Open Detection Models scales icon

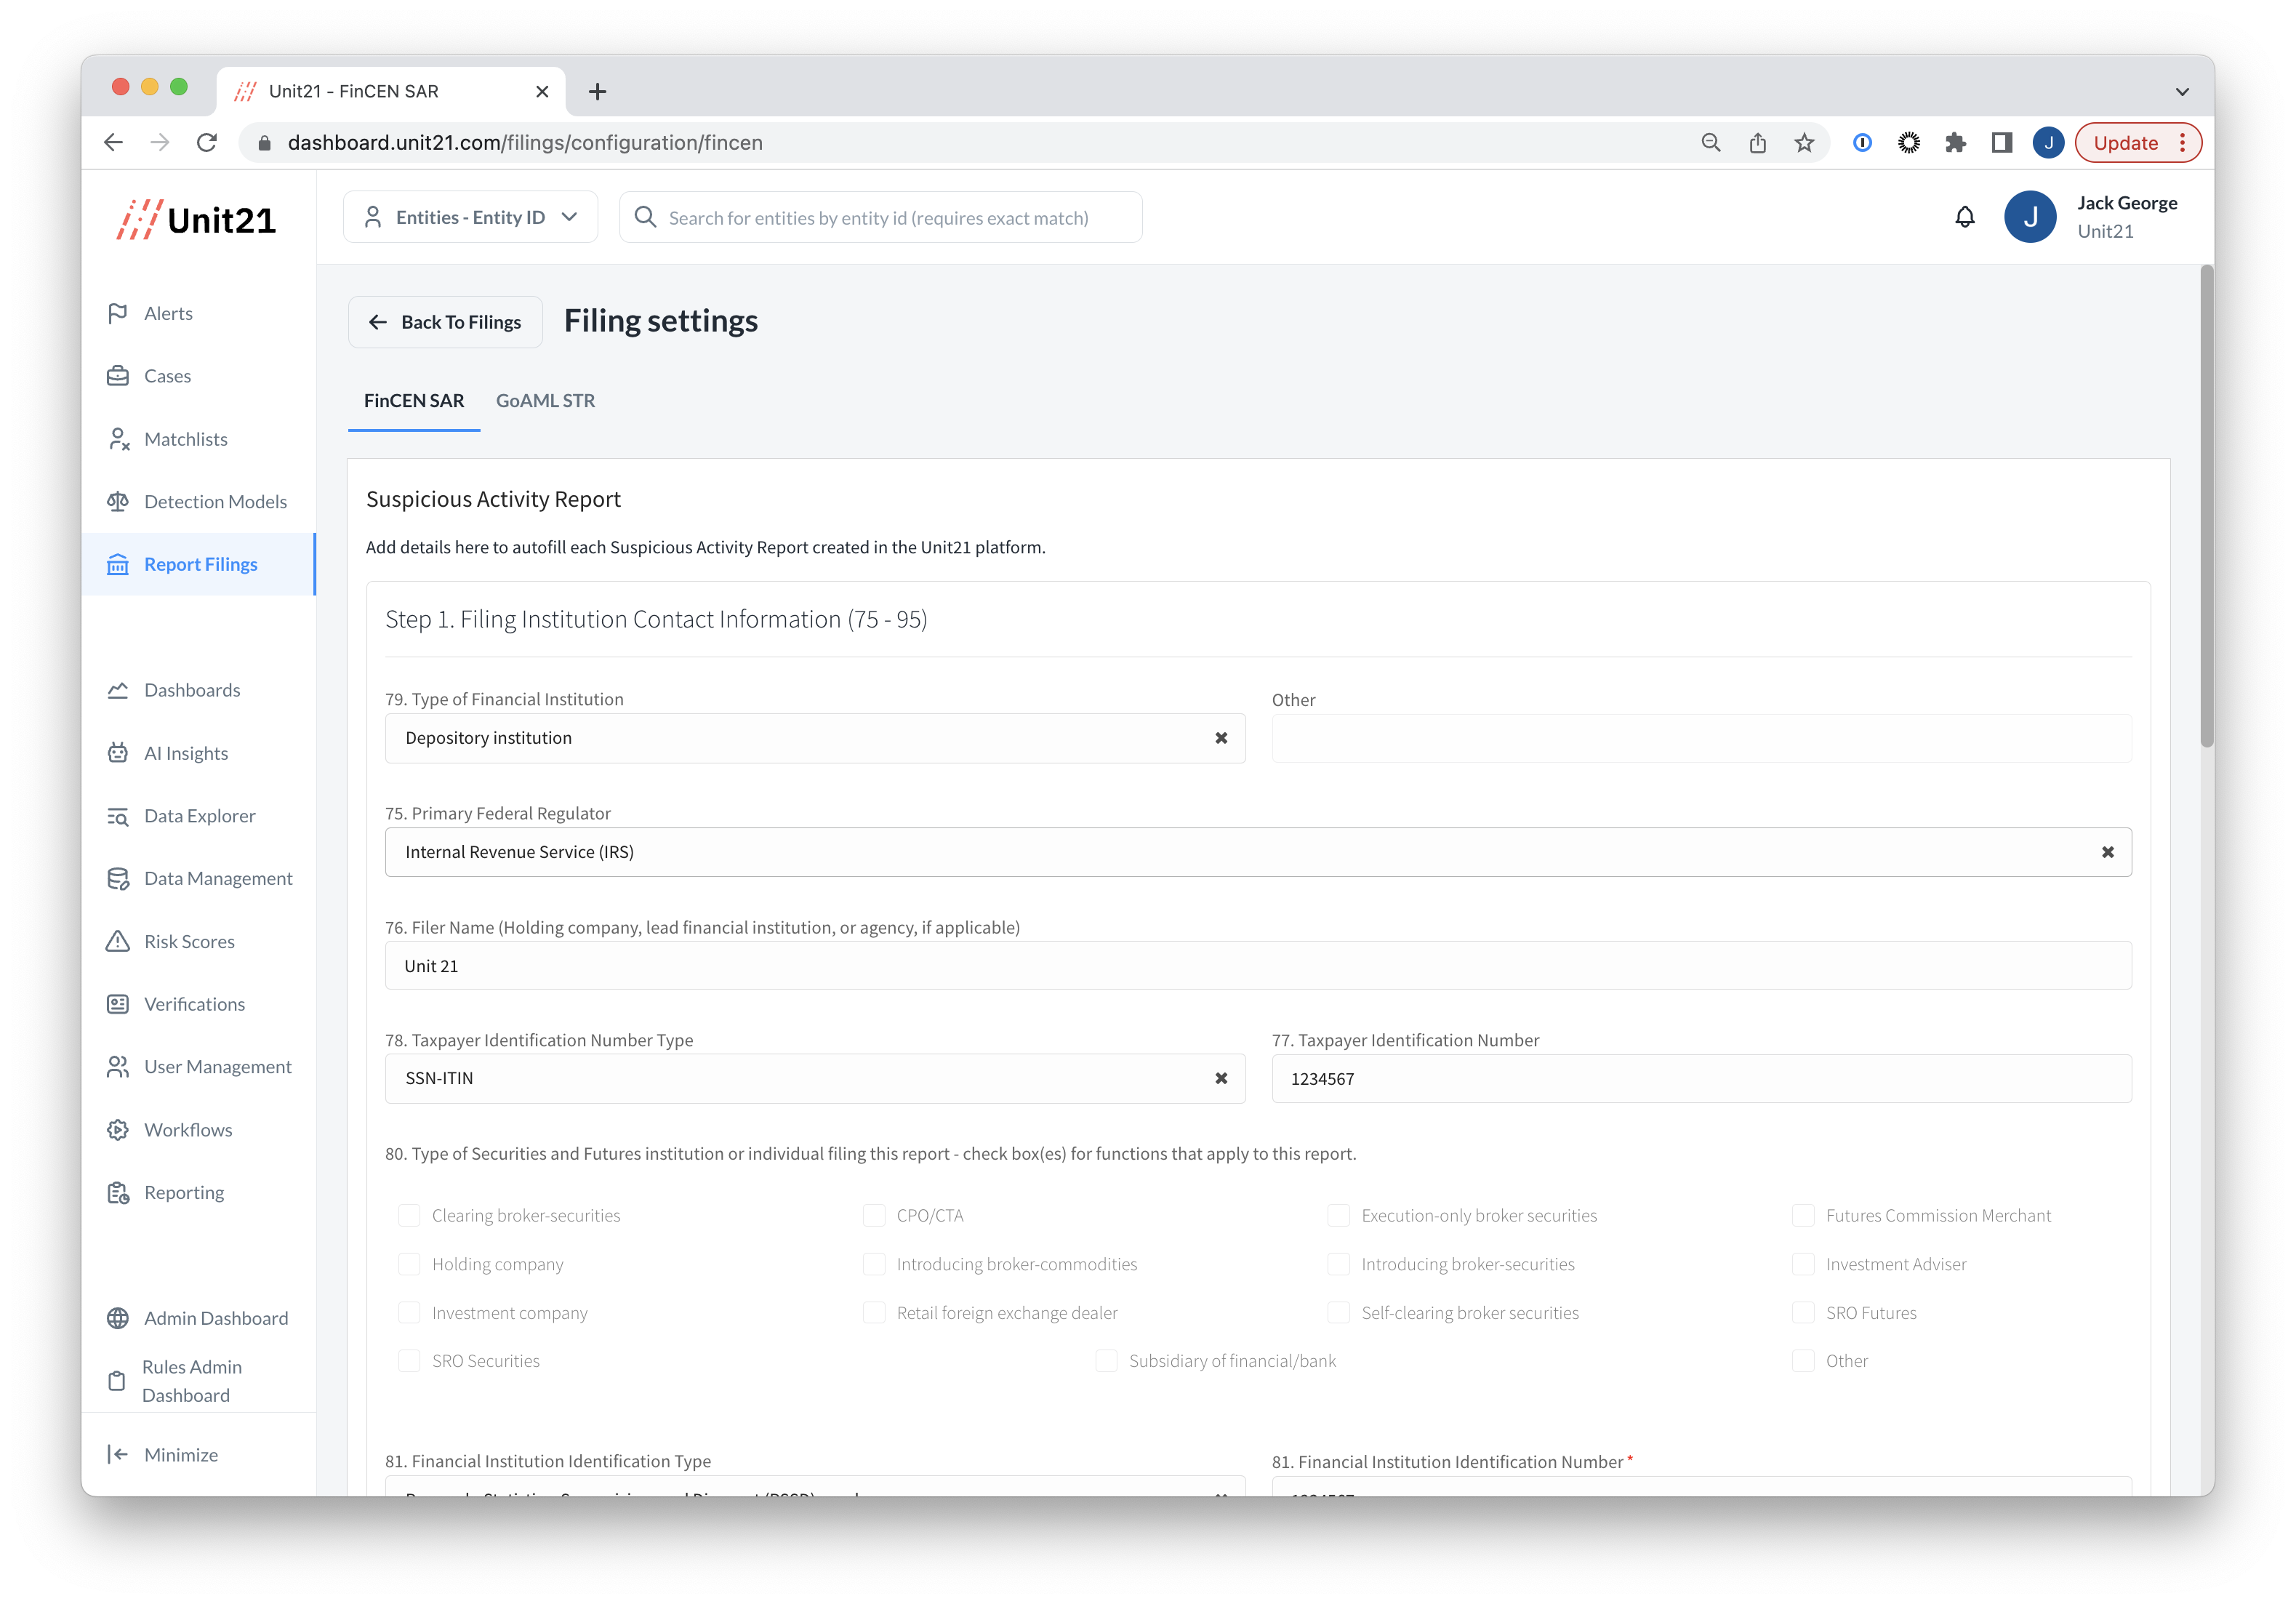pyautogui.click(x=118, y=501)
